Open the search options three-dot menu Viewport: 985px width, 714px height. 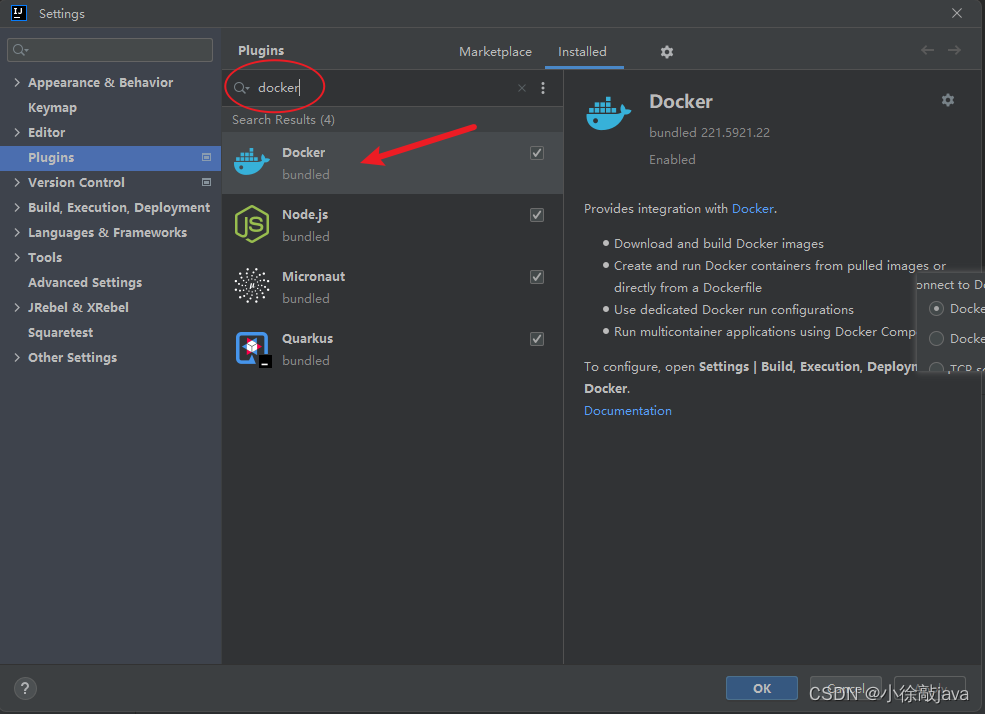(543, 88)
